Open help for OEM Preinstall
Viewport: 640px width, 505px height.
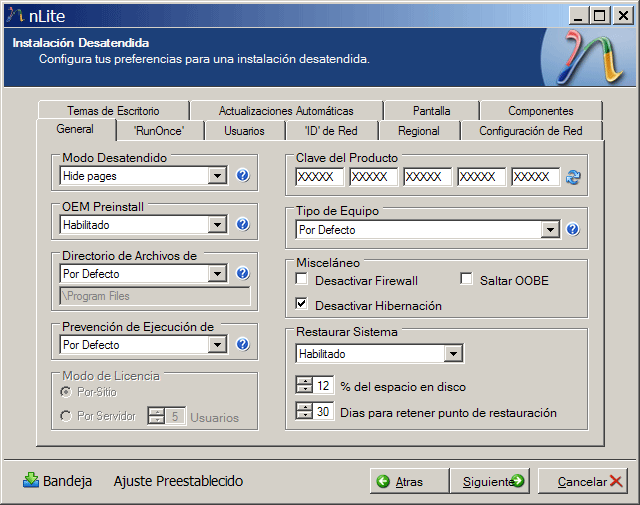(x=243, y=224)
